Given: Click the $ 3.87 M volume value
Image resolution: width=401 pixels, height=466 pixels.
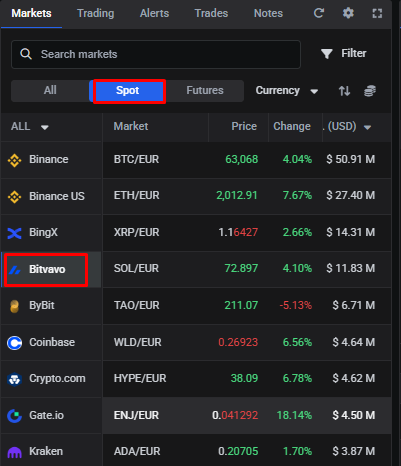Looking at the screenshot, I should (354, 451).
